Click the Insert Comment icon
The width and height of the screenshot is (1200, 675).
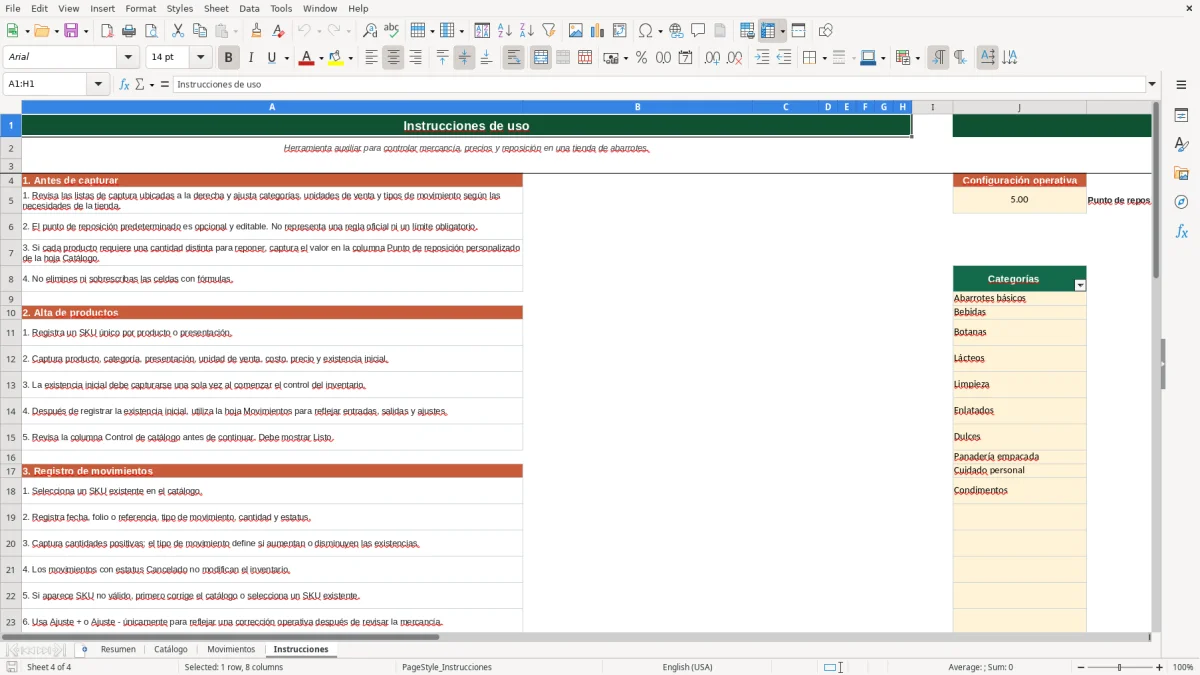pyautogui.click(x=699, y=31)
